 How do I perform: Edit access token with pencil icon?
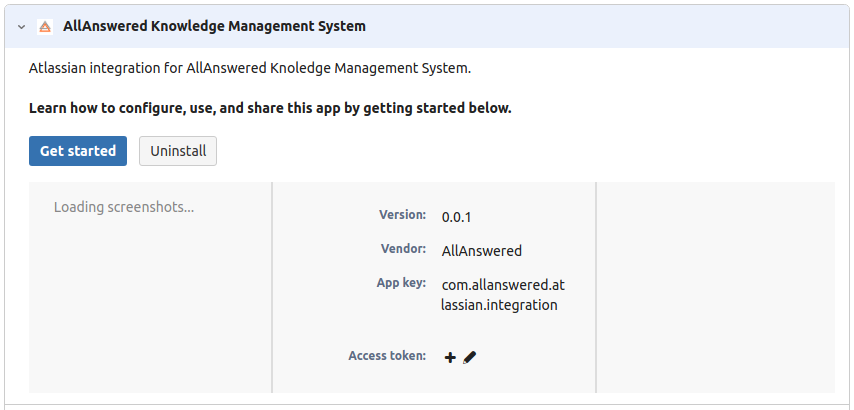coord(469,357)
